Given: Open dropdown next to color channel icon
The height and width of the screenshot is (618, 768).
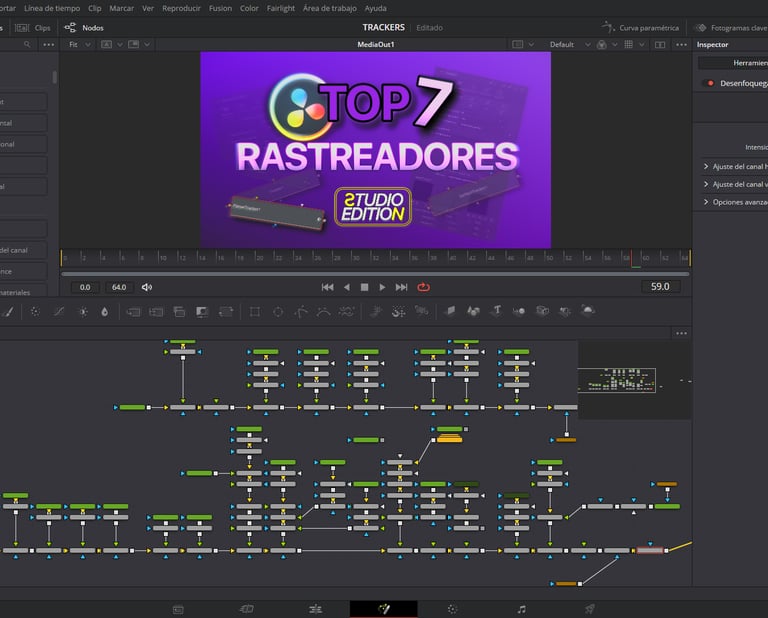Looking at the screenshot, I should coord(614,45).
